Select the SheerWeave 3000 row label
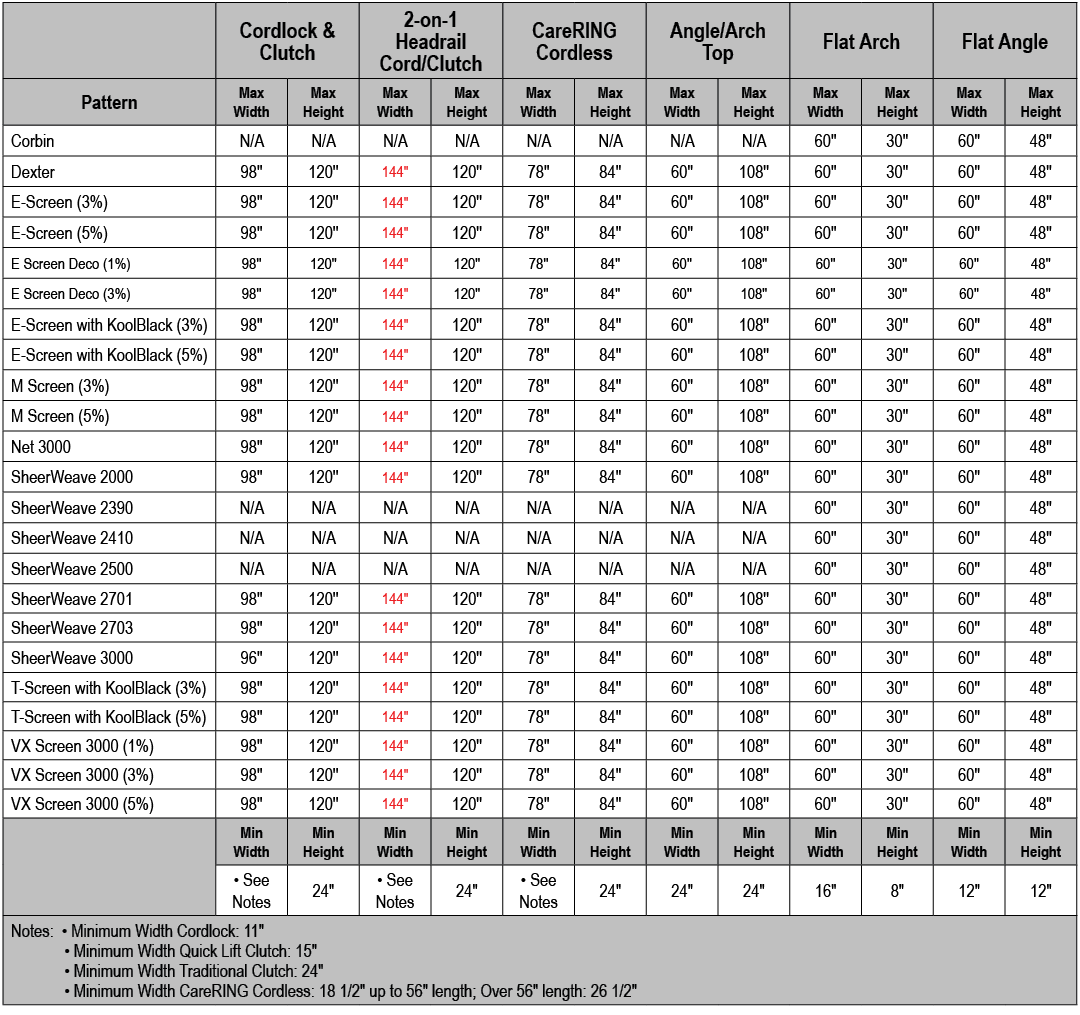 [x=72, y=658]
